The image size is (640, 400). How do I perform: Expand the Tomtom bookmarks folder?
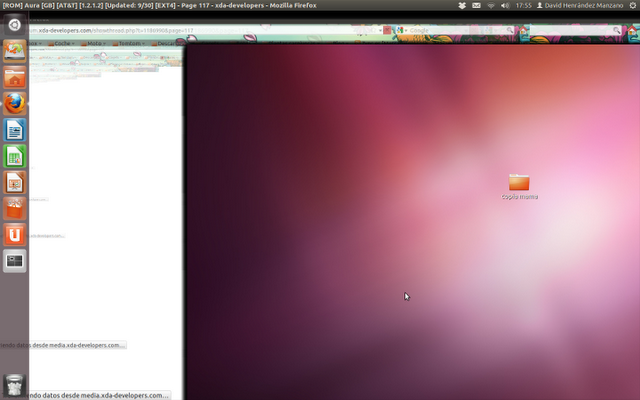coord(129,43)
